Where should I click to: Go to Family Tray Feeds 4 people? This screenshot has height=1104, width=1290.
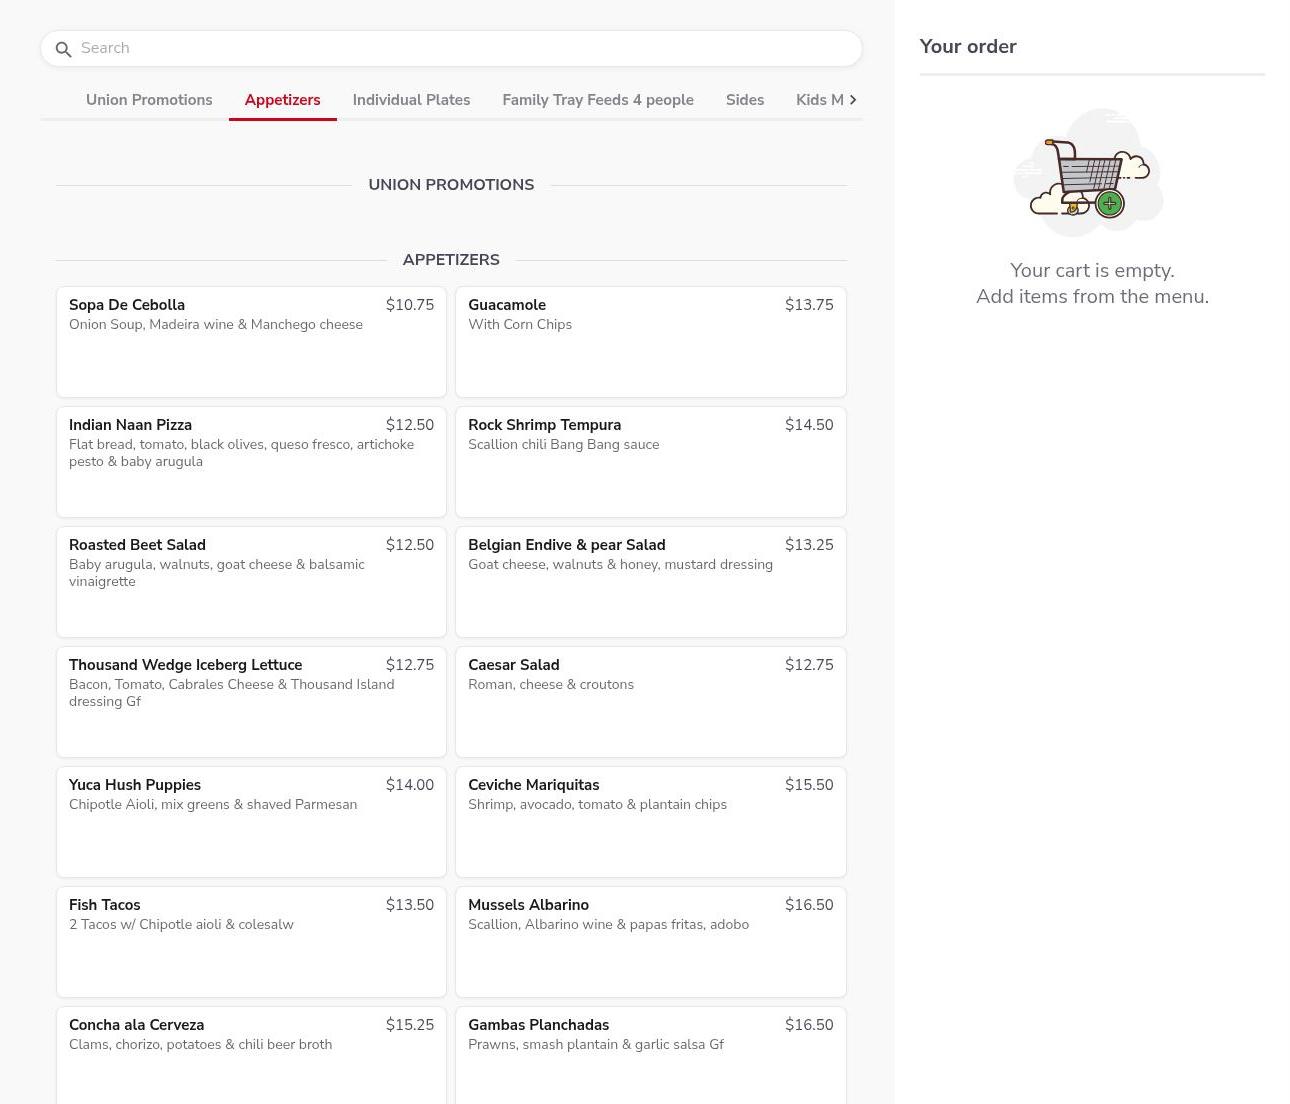597,100
